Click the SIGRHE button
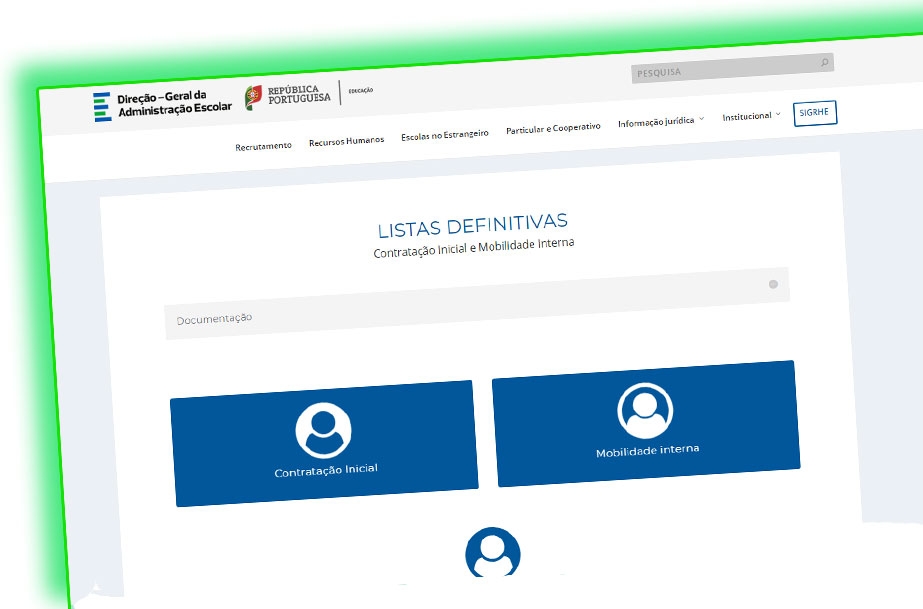This screenshot has height=609, width=923. pos(814,112)
